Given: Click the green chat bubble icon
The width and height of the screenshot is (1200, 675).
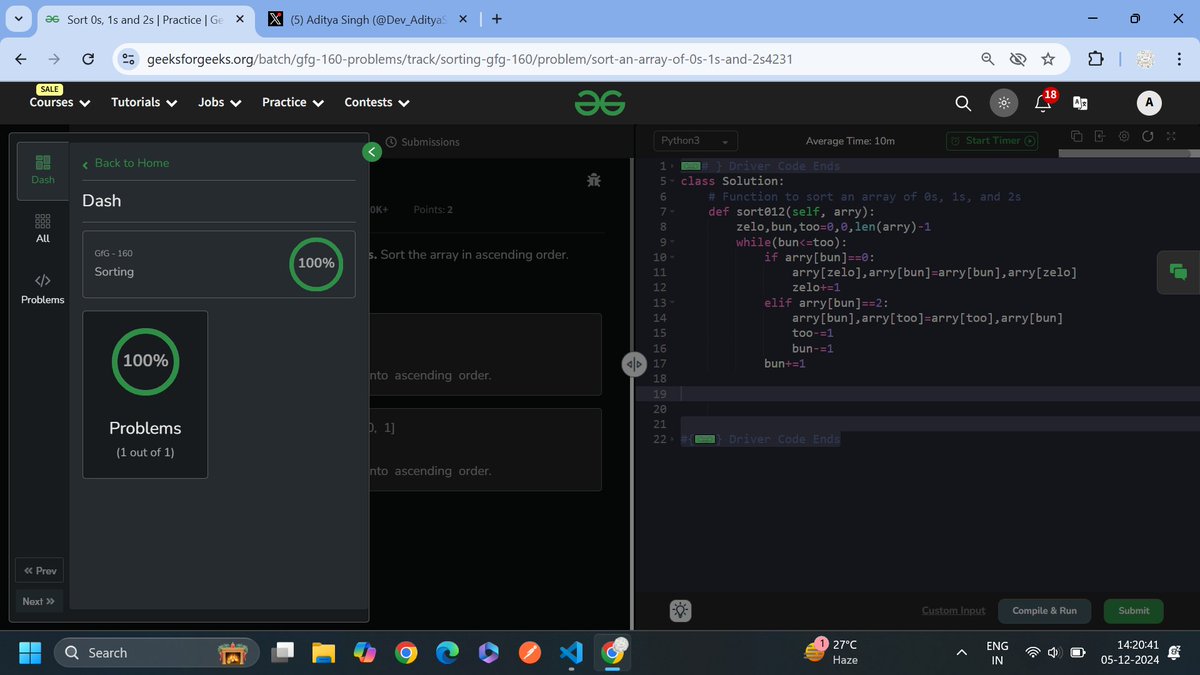Looking at the screenshot, I should click(1178, 272).
